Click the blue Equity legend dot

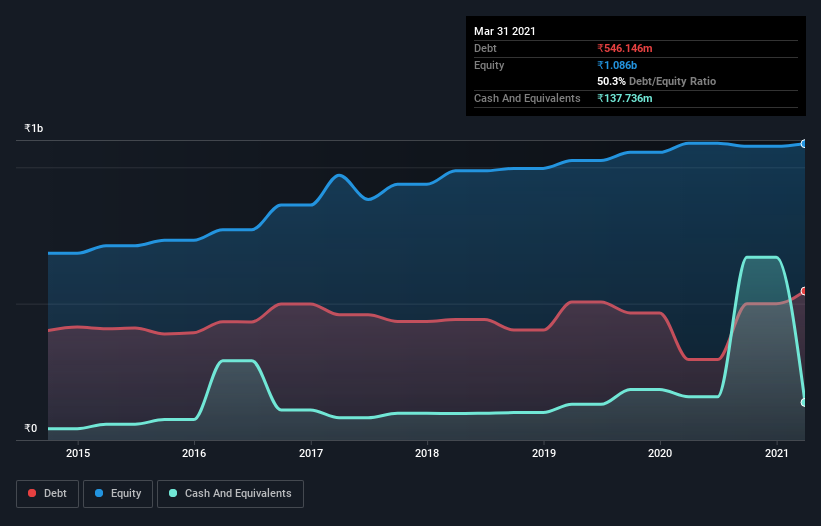[99, 493]
